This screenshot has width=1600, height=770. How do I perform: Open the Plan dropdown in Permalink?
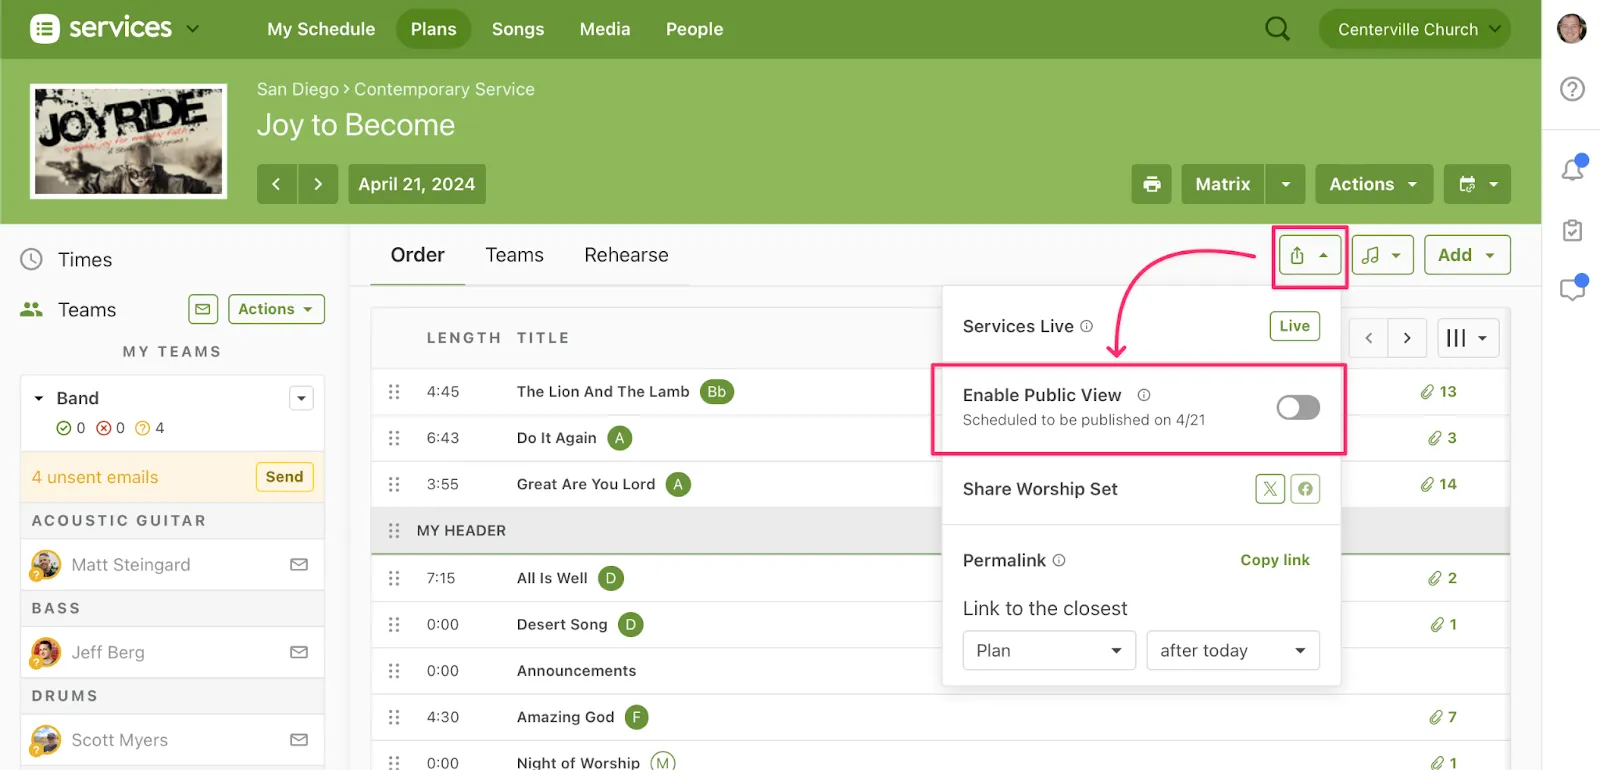point(1048,651)
